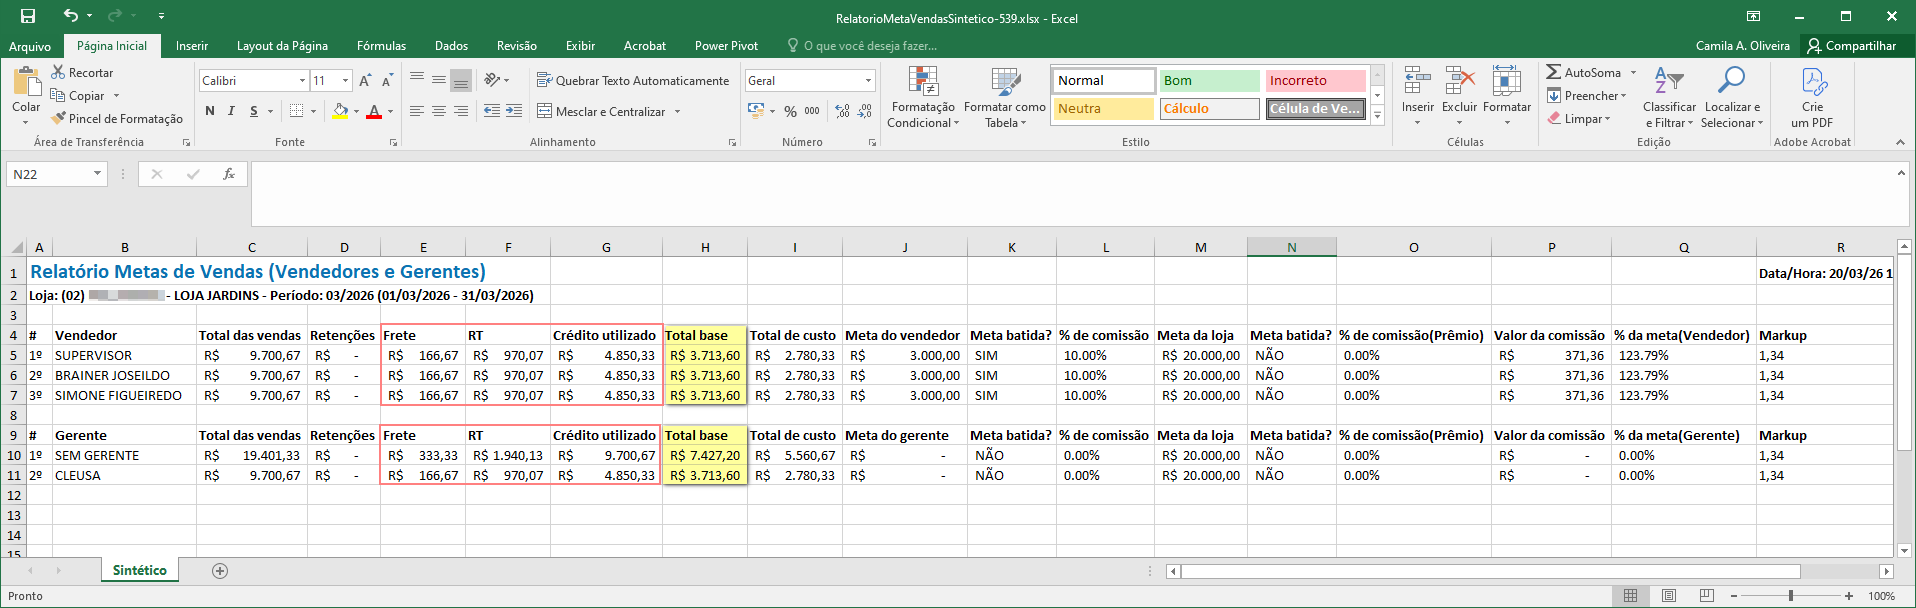Open Formatação Condicional menu

tap(922, 98)
